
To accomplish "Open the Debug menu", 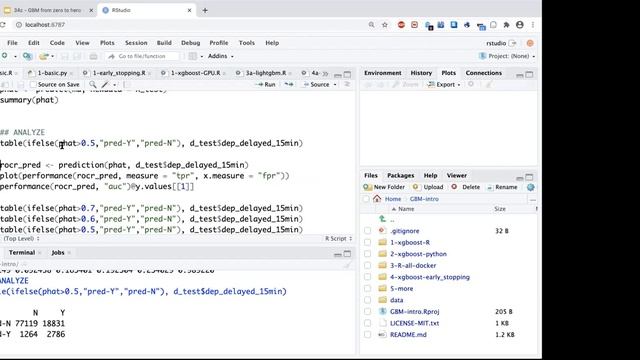I will coord(191,43).
